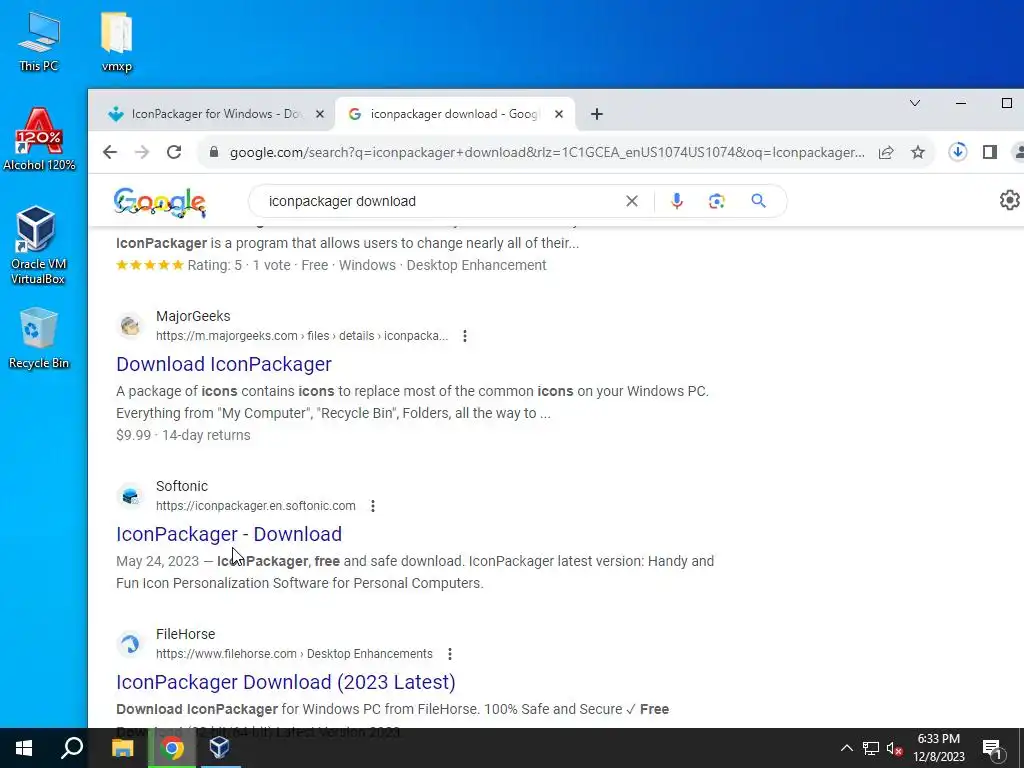Open the vmxp folder on desktop
Image resolution: width=1024 pixels, height=768 pixels.
point(117,40)
